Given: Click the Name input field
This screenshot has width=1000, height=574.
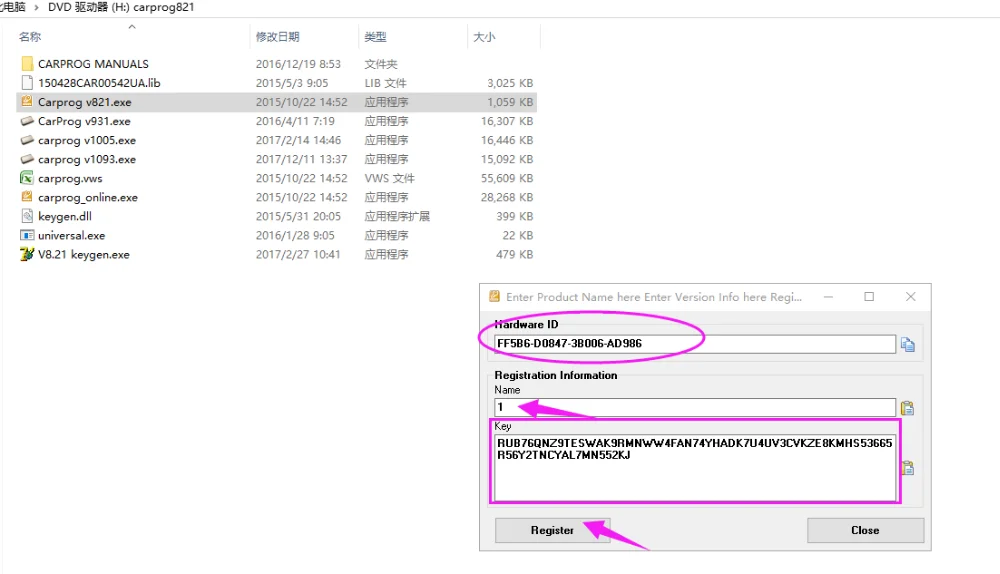Looking at the screenshot, I should point(695,407).
